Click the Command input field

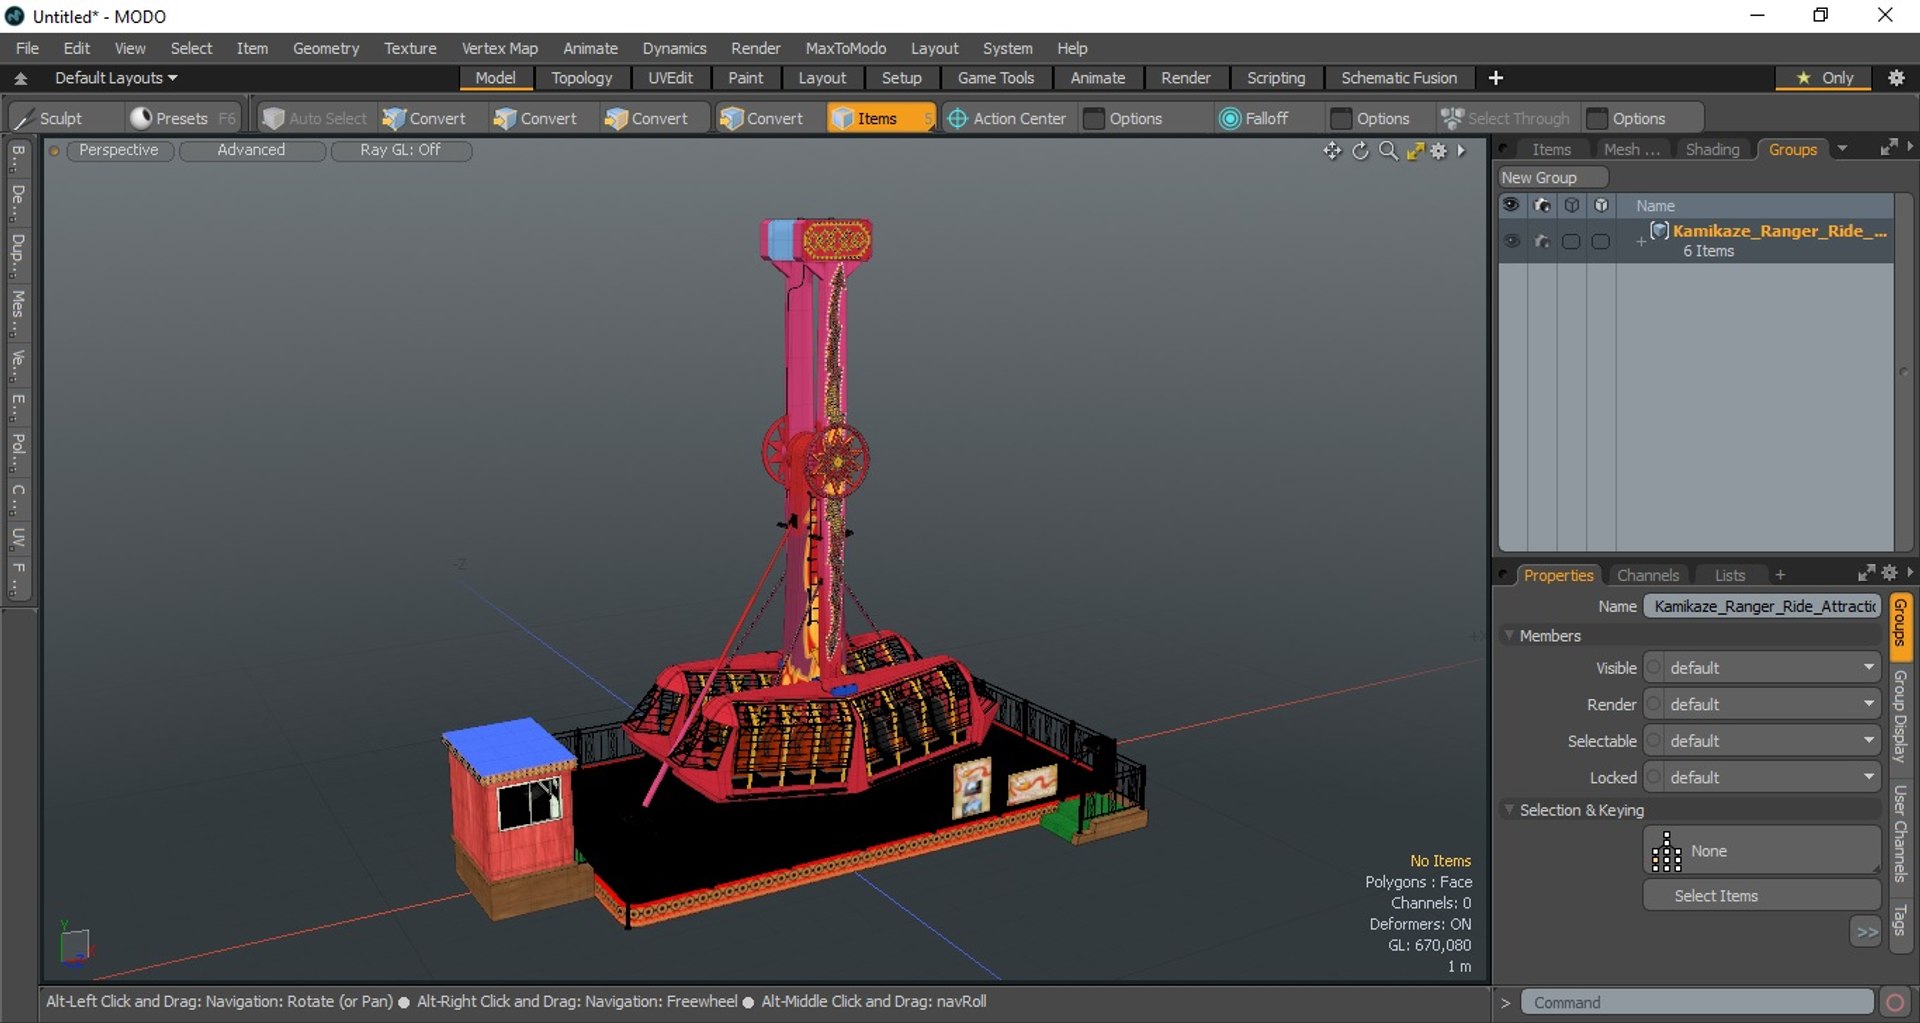(x=1697, y=1002)
